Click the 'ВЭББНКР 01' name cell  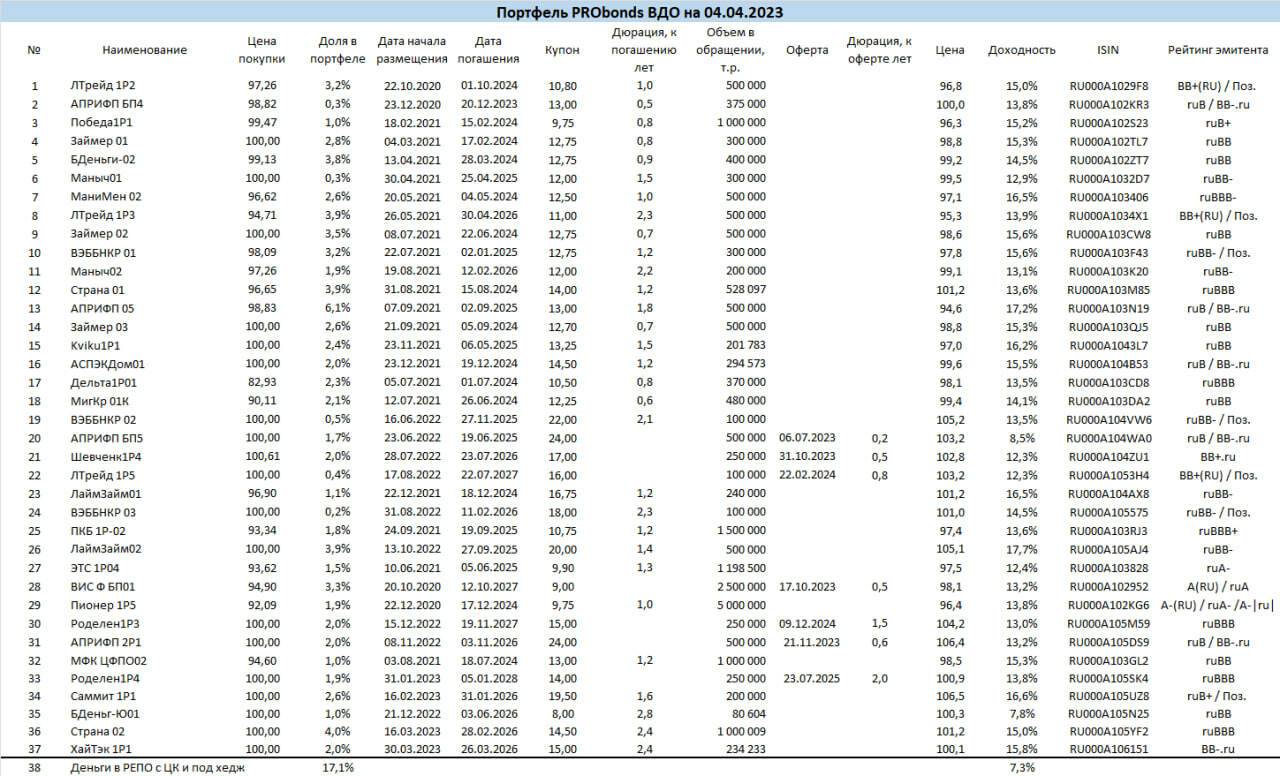(x=103, y=252)
